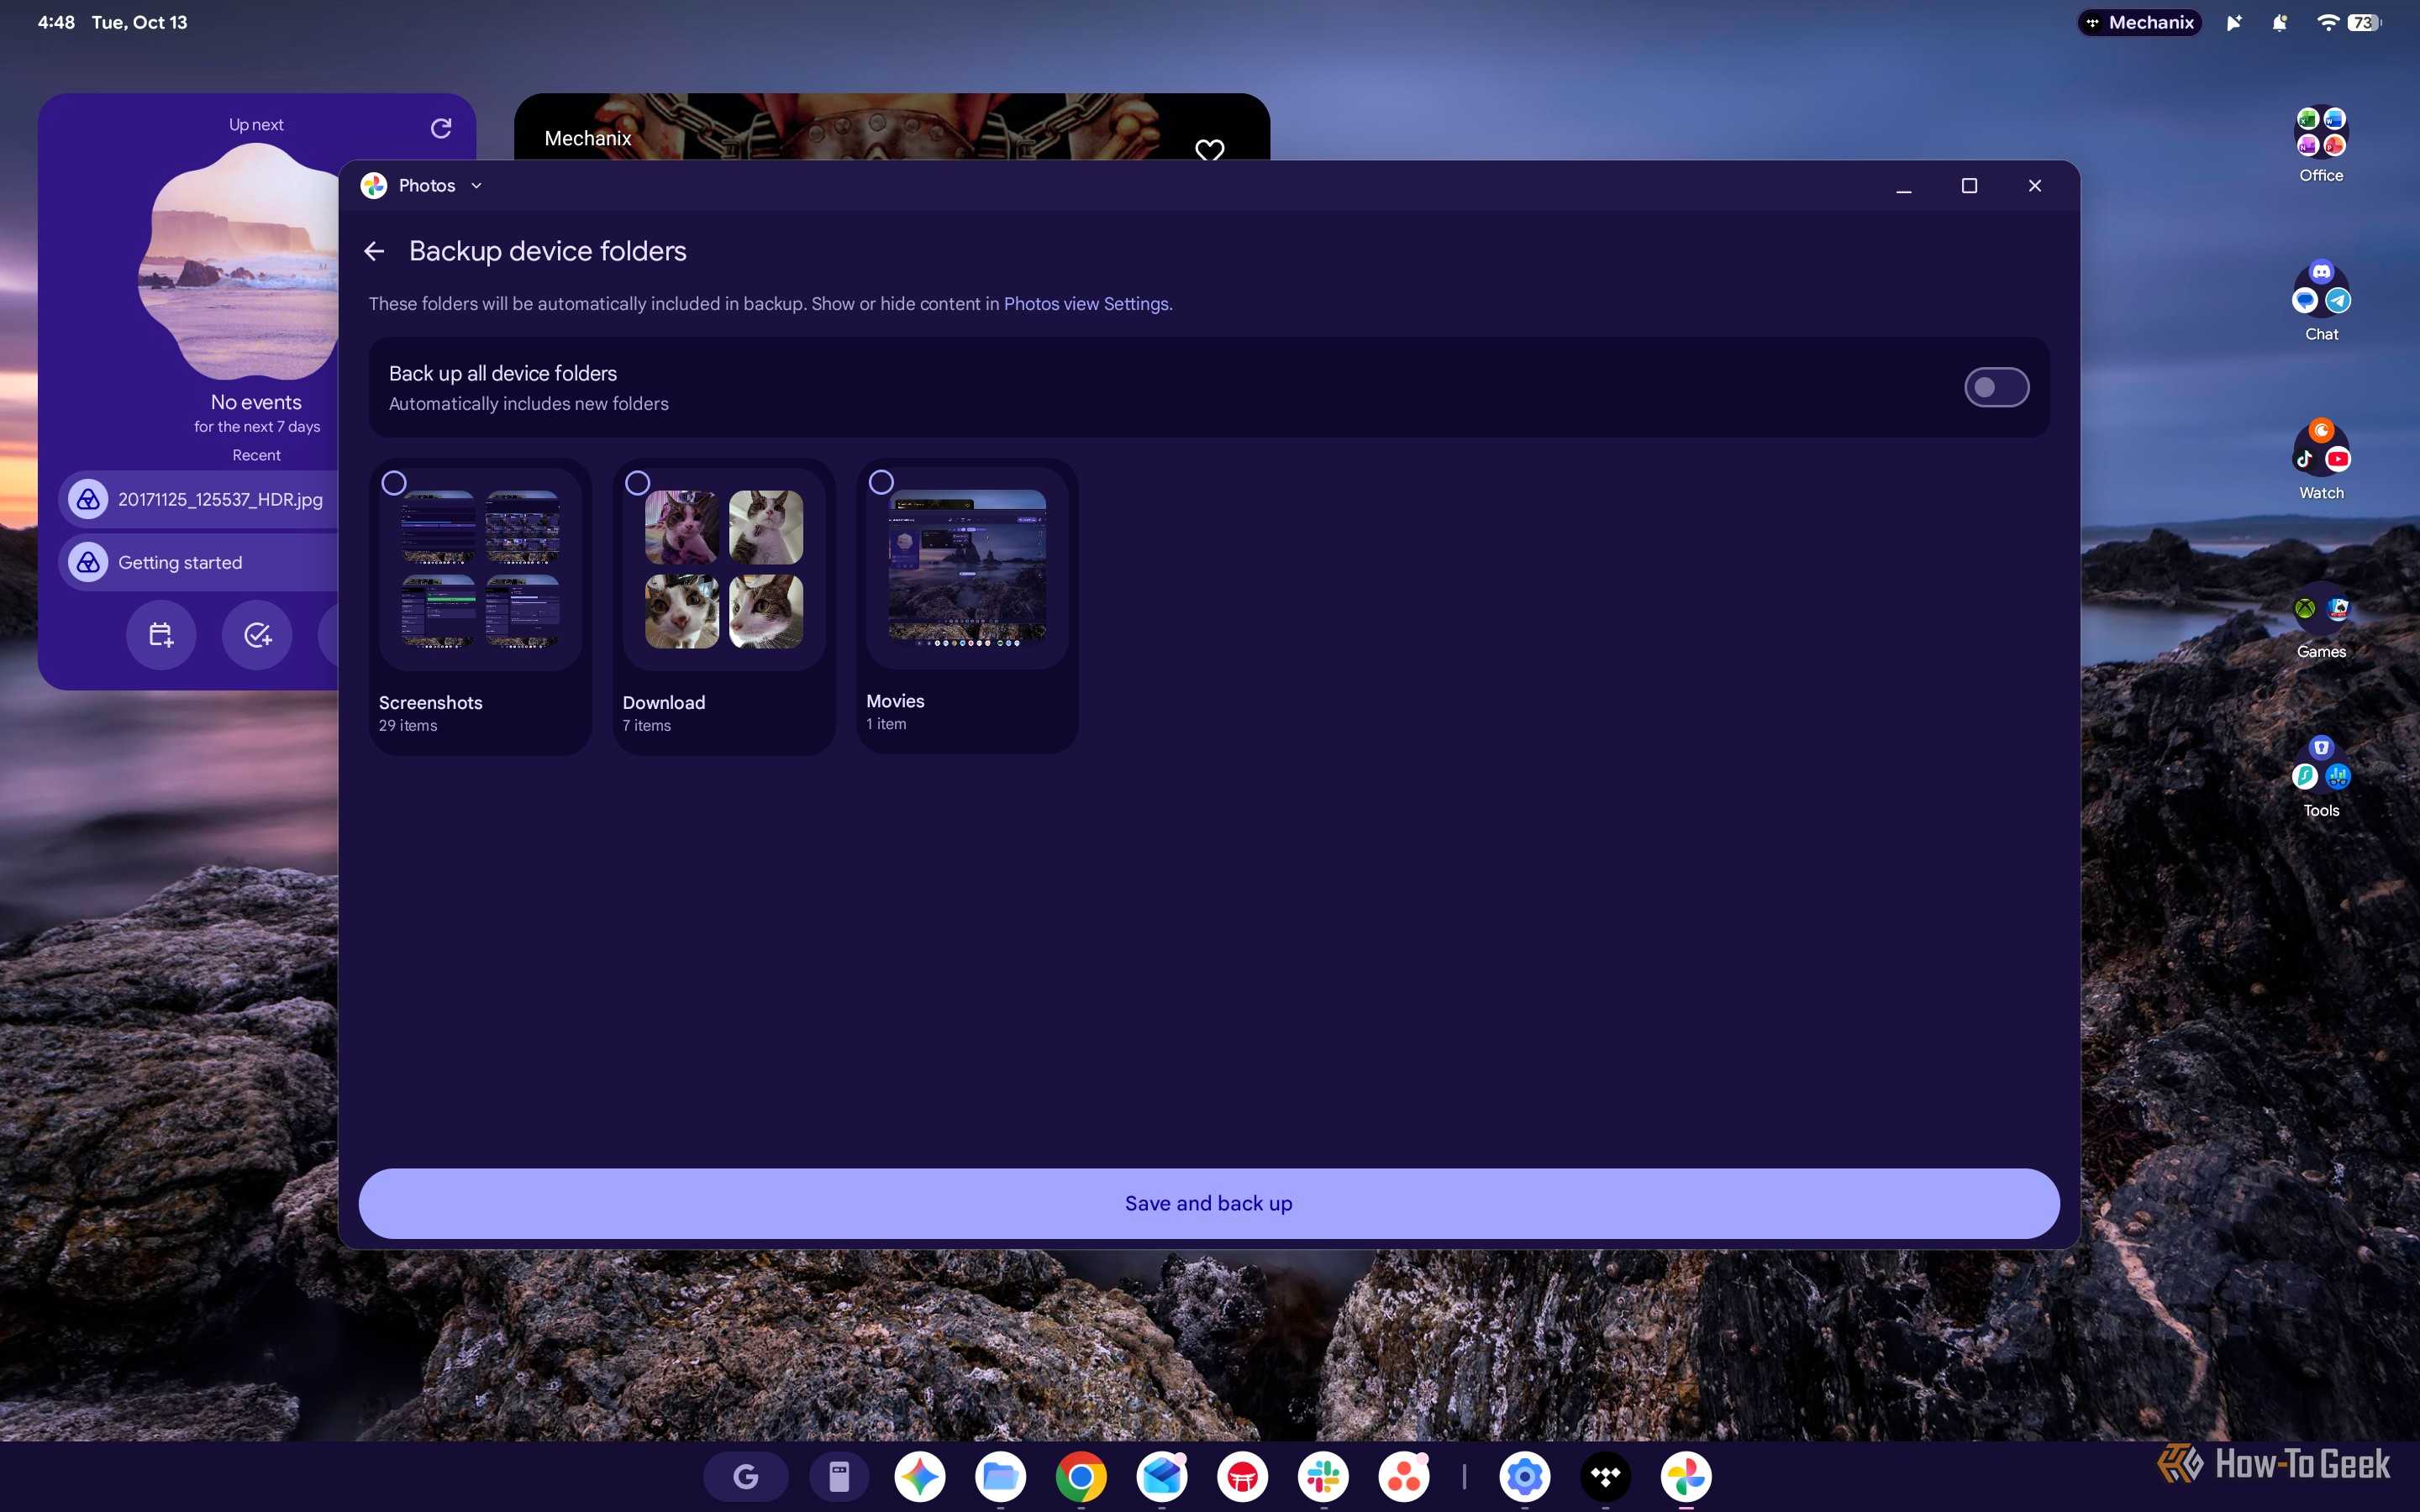Open the Files app in taskbar
The height and width of the screenshot is (1512, 2420).
tap(1000, 1476)
